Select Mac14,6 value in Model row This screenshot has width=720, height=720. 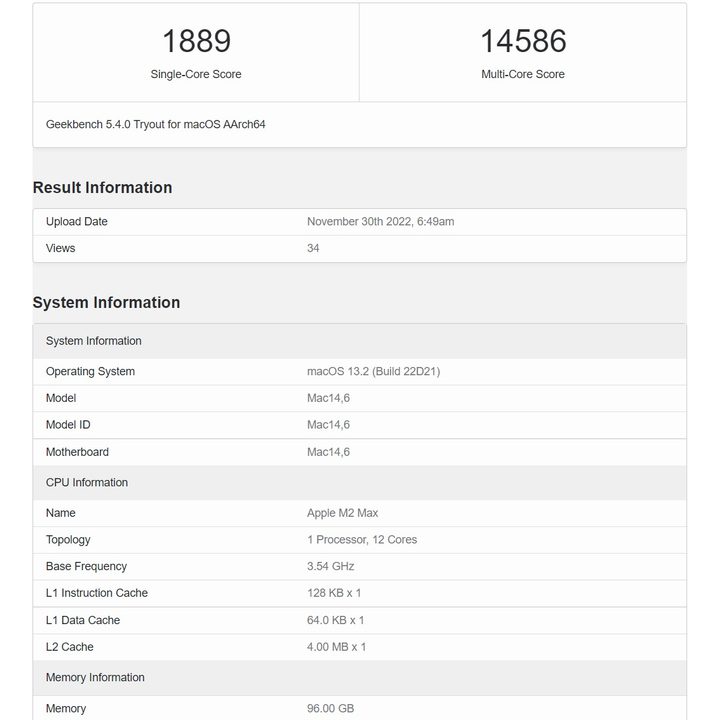(328, 398)
